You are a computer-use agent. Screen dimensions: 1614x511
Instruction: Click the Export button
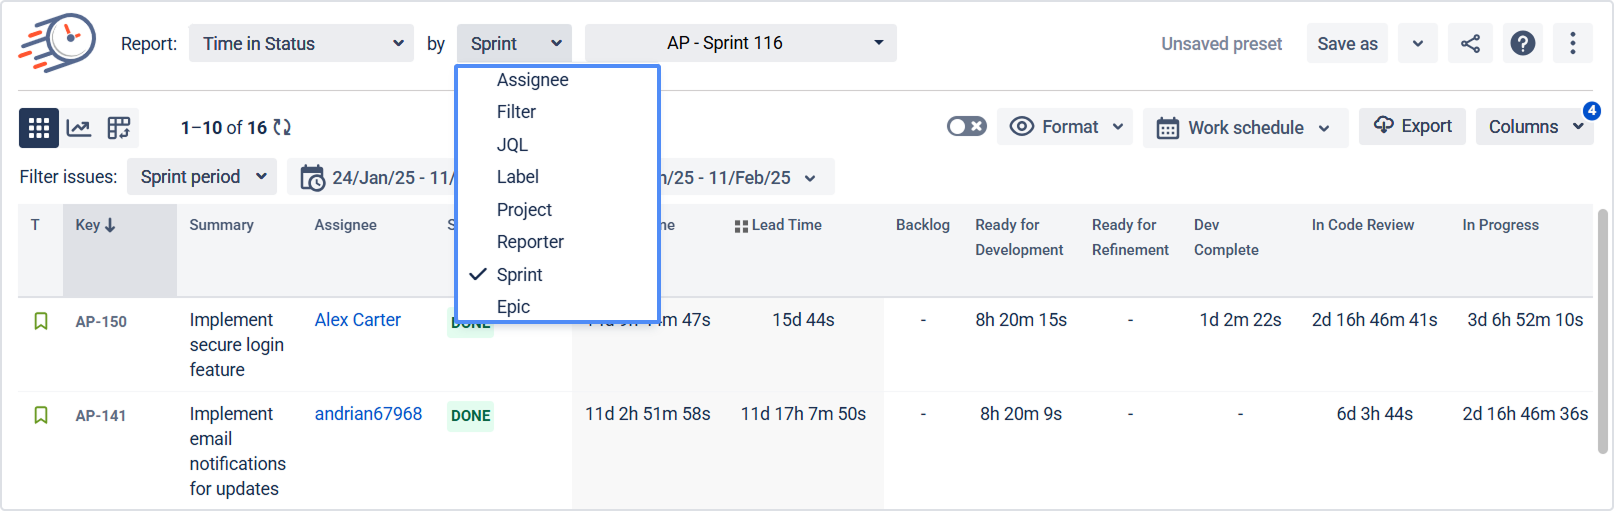(1411, 126)
